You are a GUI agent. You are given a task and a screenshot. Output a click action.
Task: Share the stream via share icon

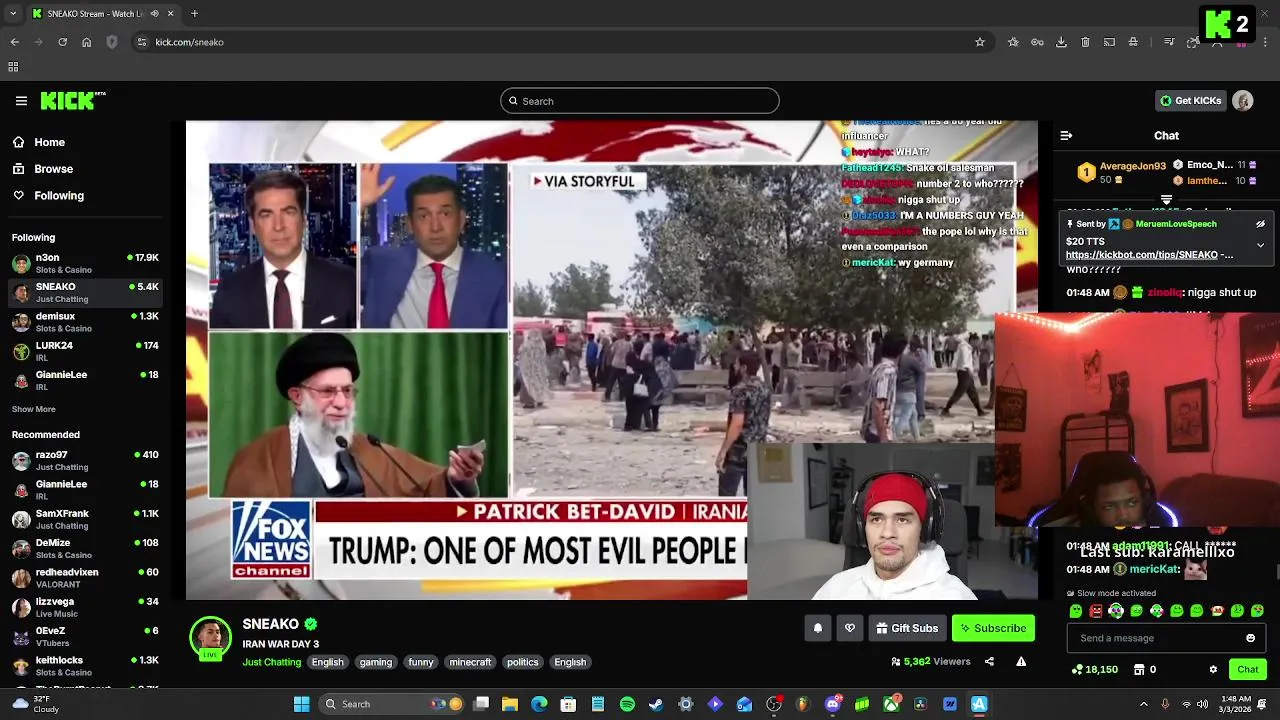[989, 661]
